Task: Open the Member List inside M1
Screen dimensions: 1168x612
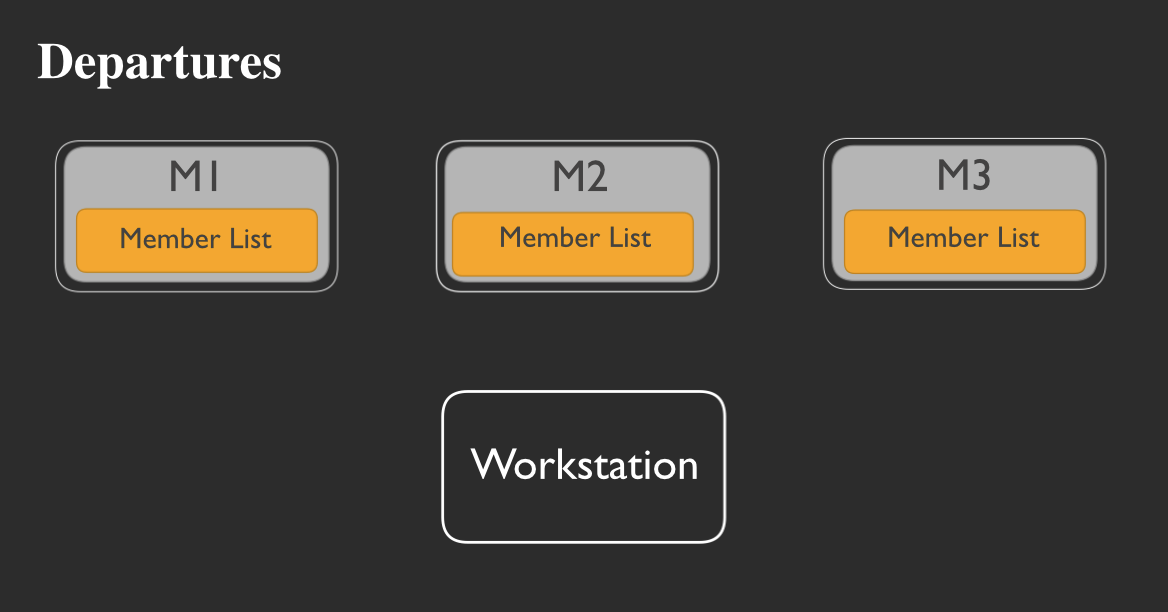Action: [196, 239]
